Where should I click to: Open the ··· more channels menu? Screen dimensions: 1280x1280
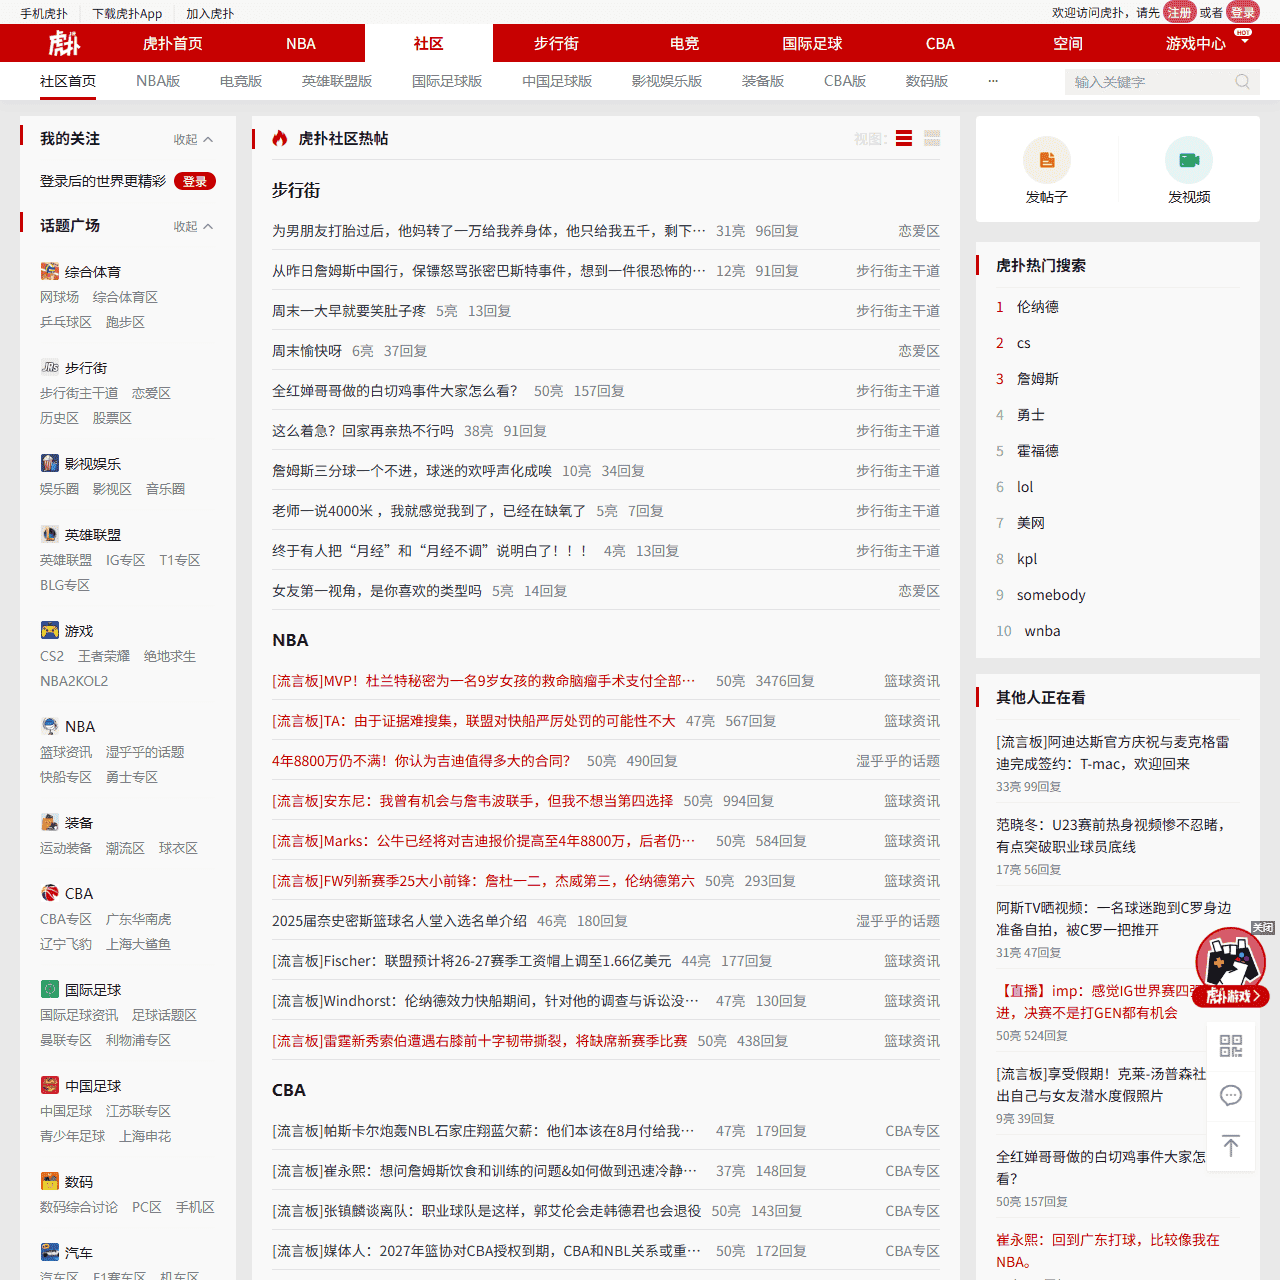[993, 81]
